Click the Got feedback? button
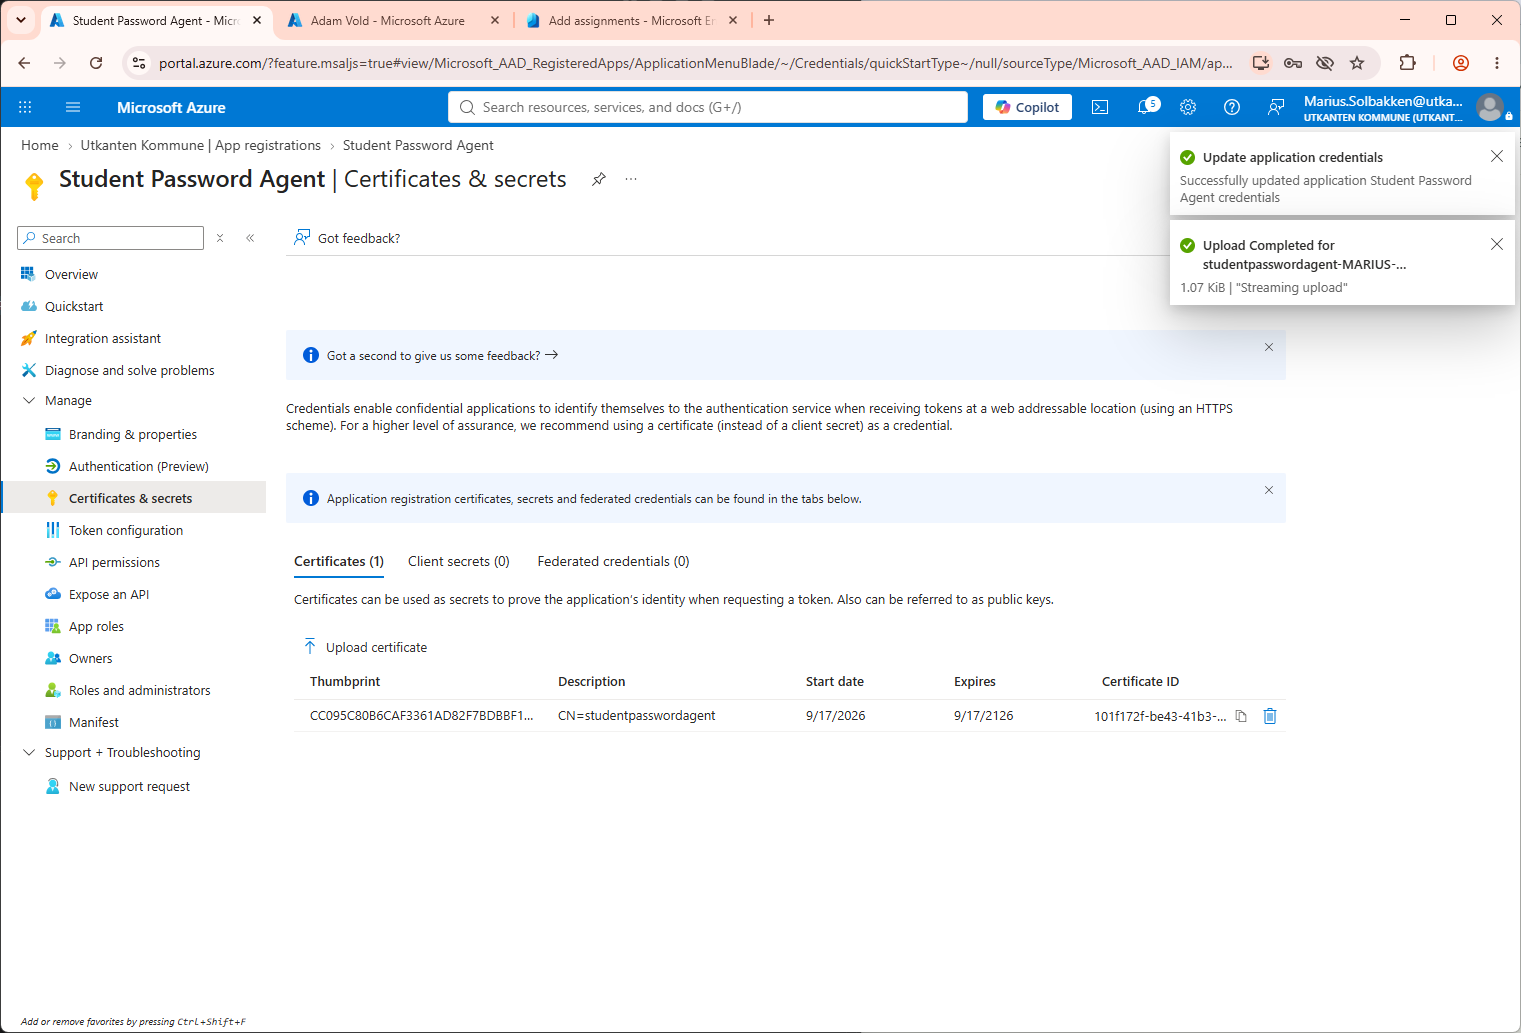The height and width of the screenshot is (1033, 1521). (347, 238)
